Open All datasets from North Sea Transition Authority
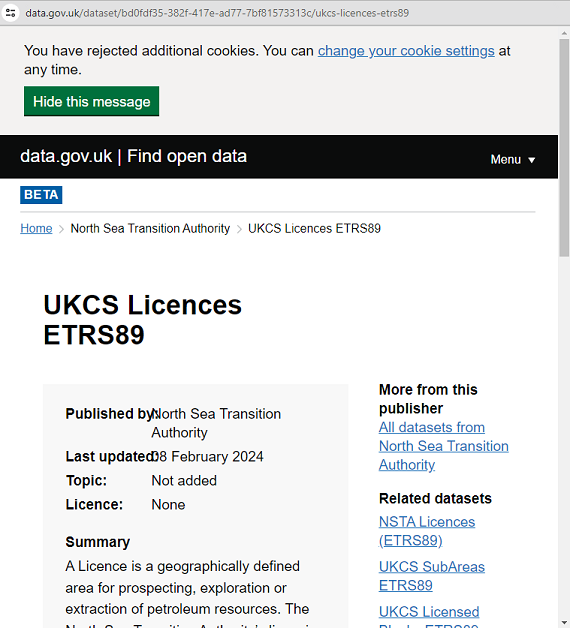570x628 pixels. click(x=444, y=446)
